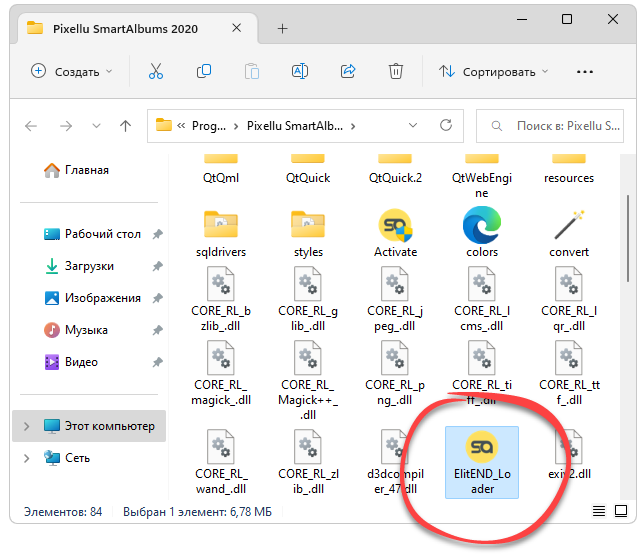The height and width of the screenshot is (560, 641).
Task: Open Главная in navigation pane
Action: pyautogui.click(x=76, y=170)
